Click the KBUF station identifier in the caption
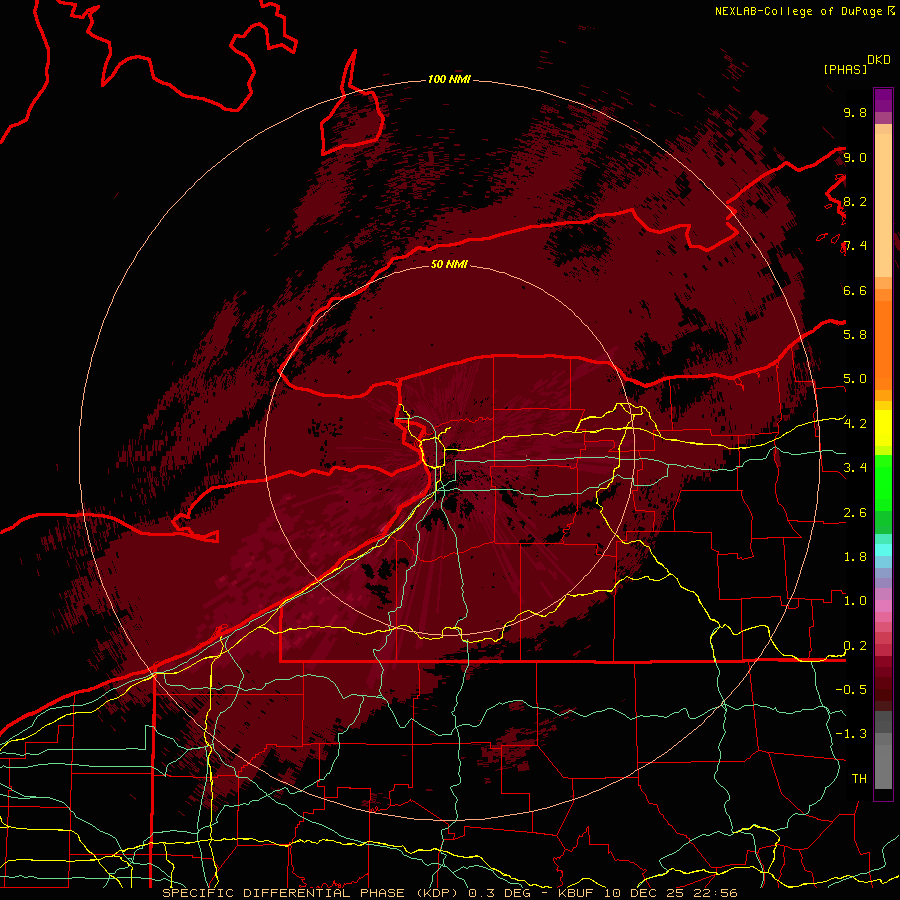The image size is (900, 900). tap(576, 893)
